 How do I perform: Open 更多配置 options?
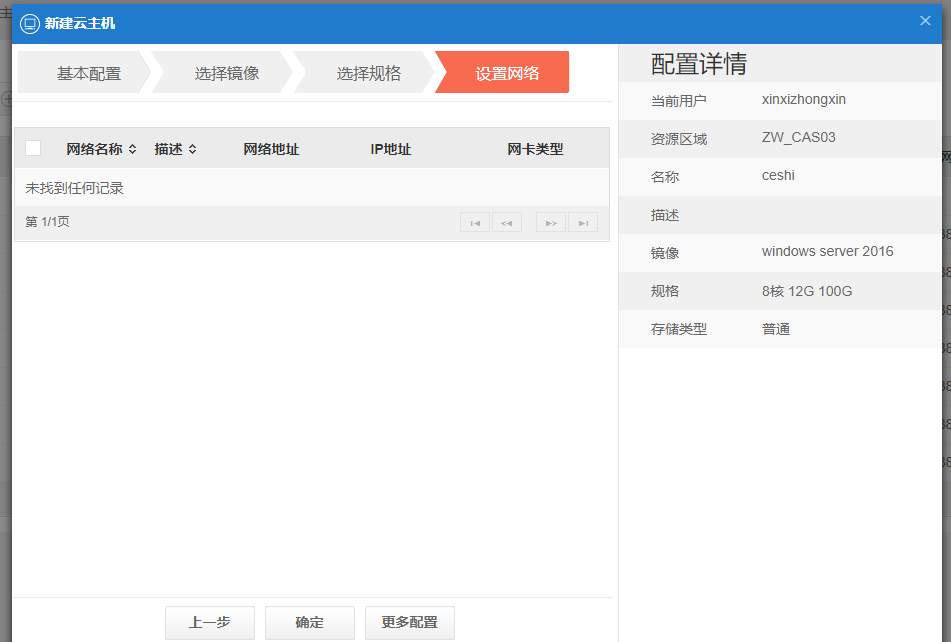click(x=409, y=622)
